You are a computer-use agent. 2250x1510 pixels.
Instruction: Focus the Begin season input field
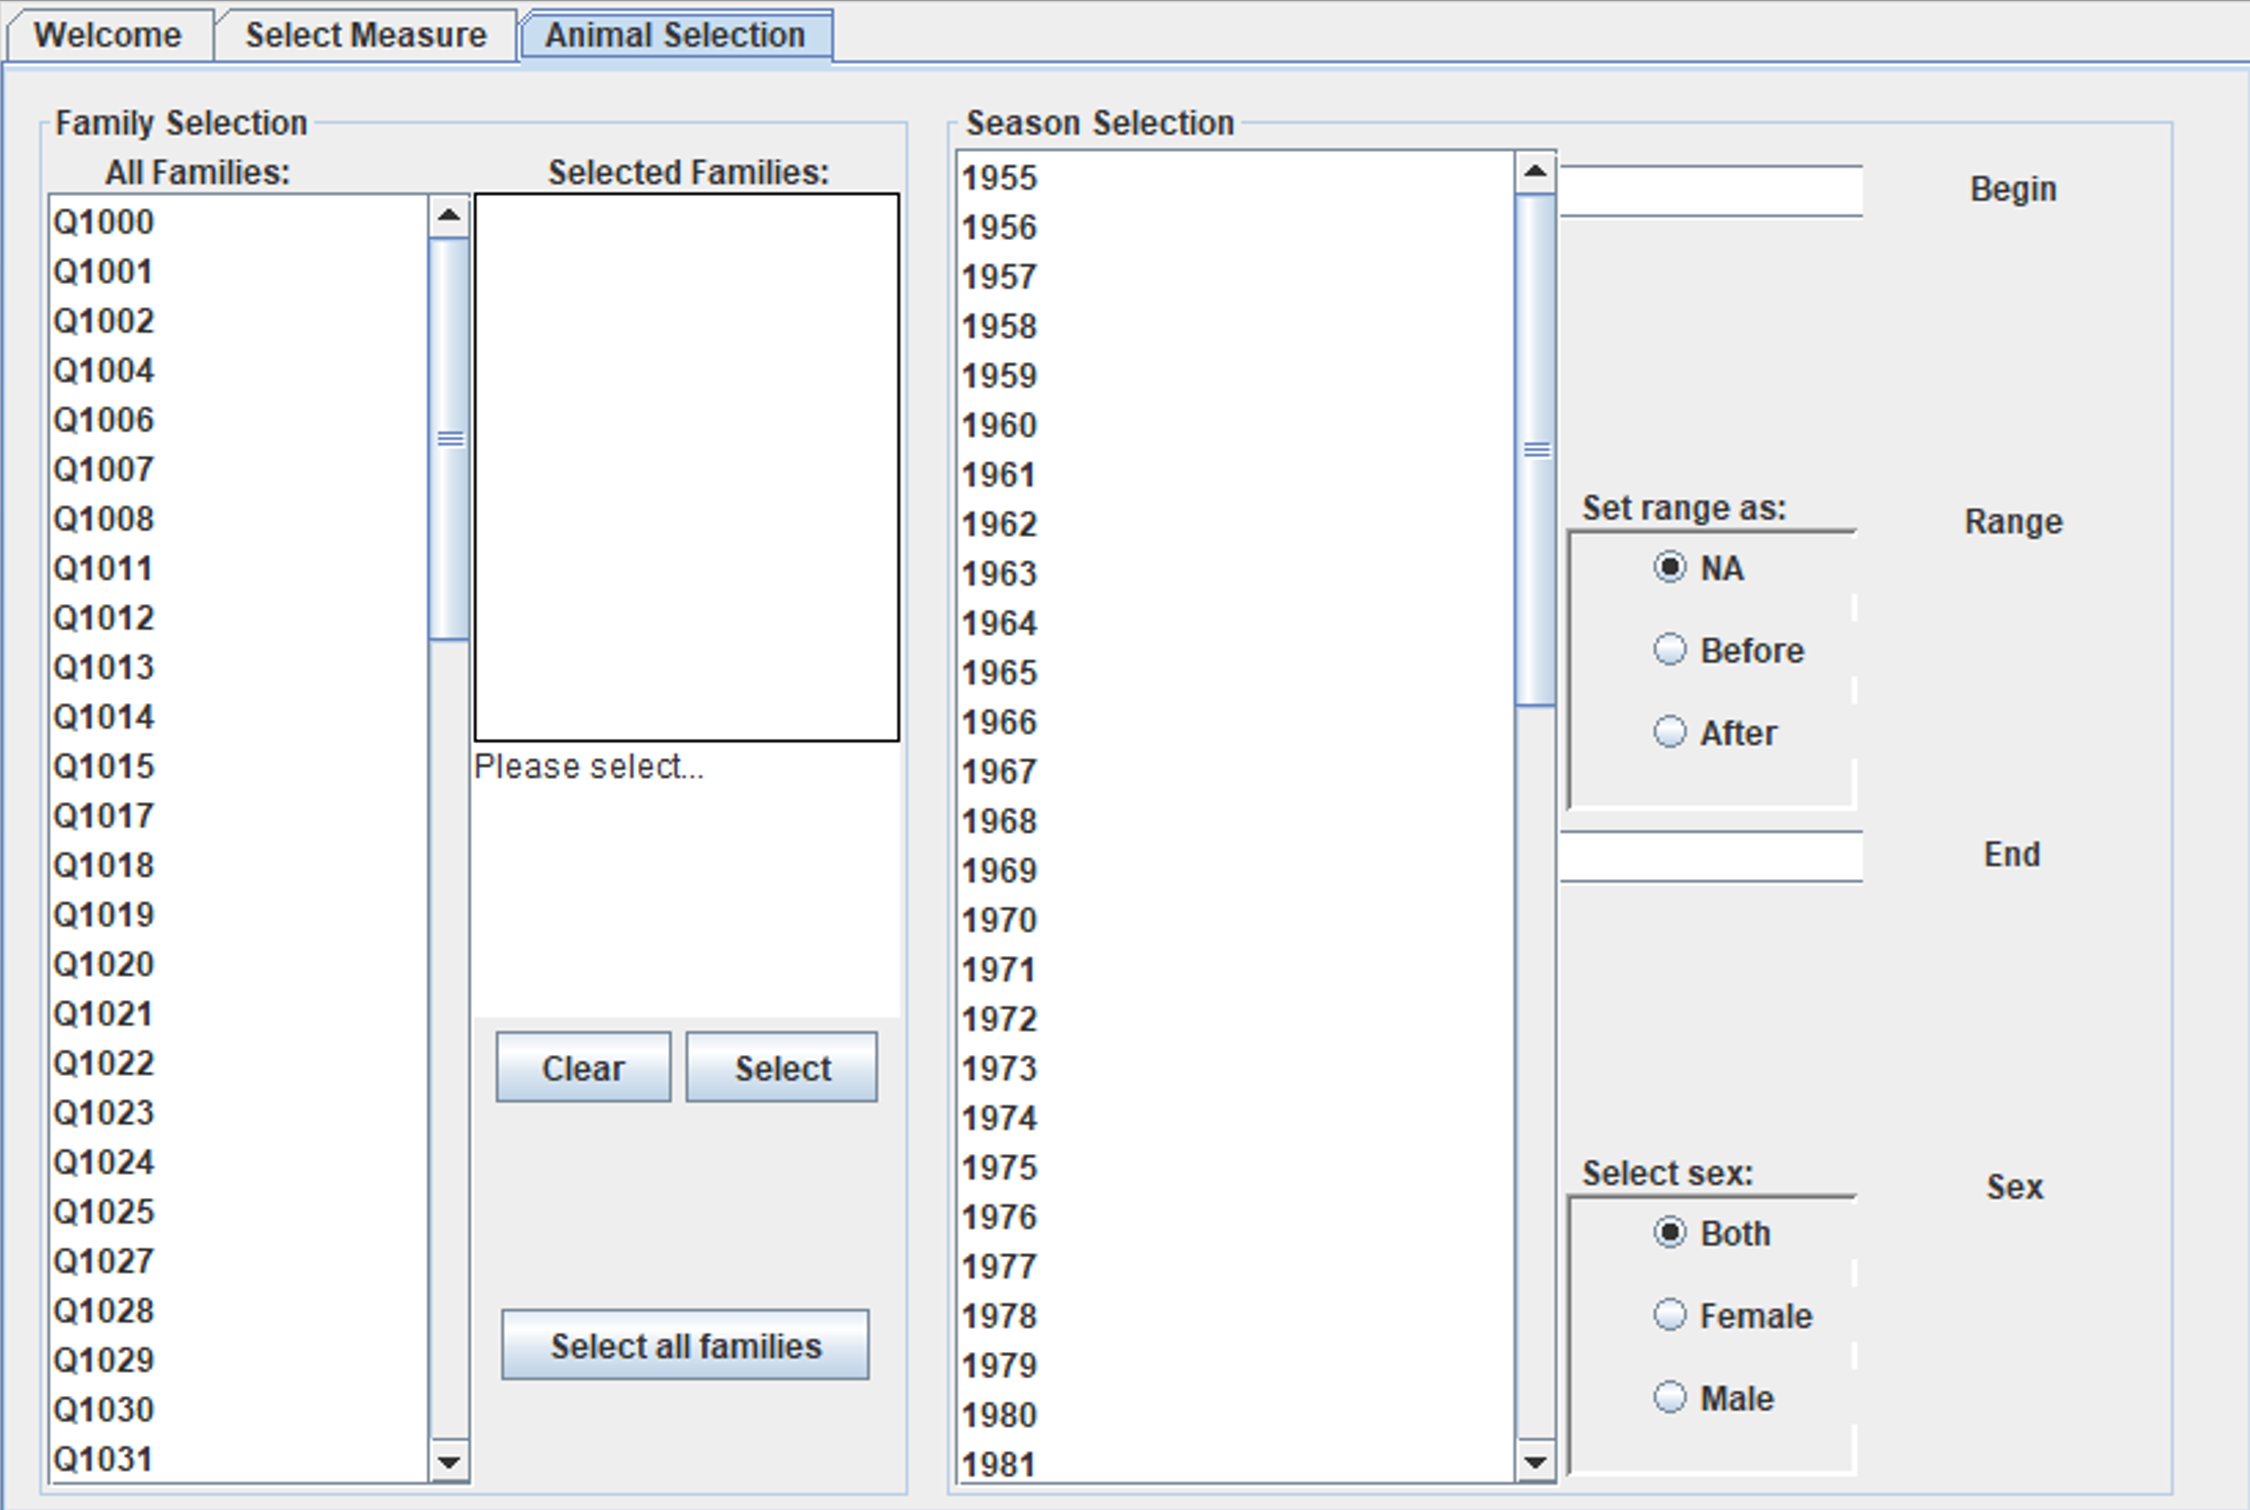[1711, 190]
